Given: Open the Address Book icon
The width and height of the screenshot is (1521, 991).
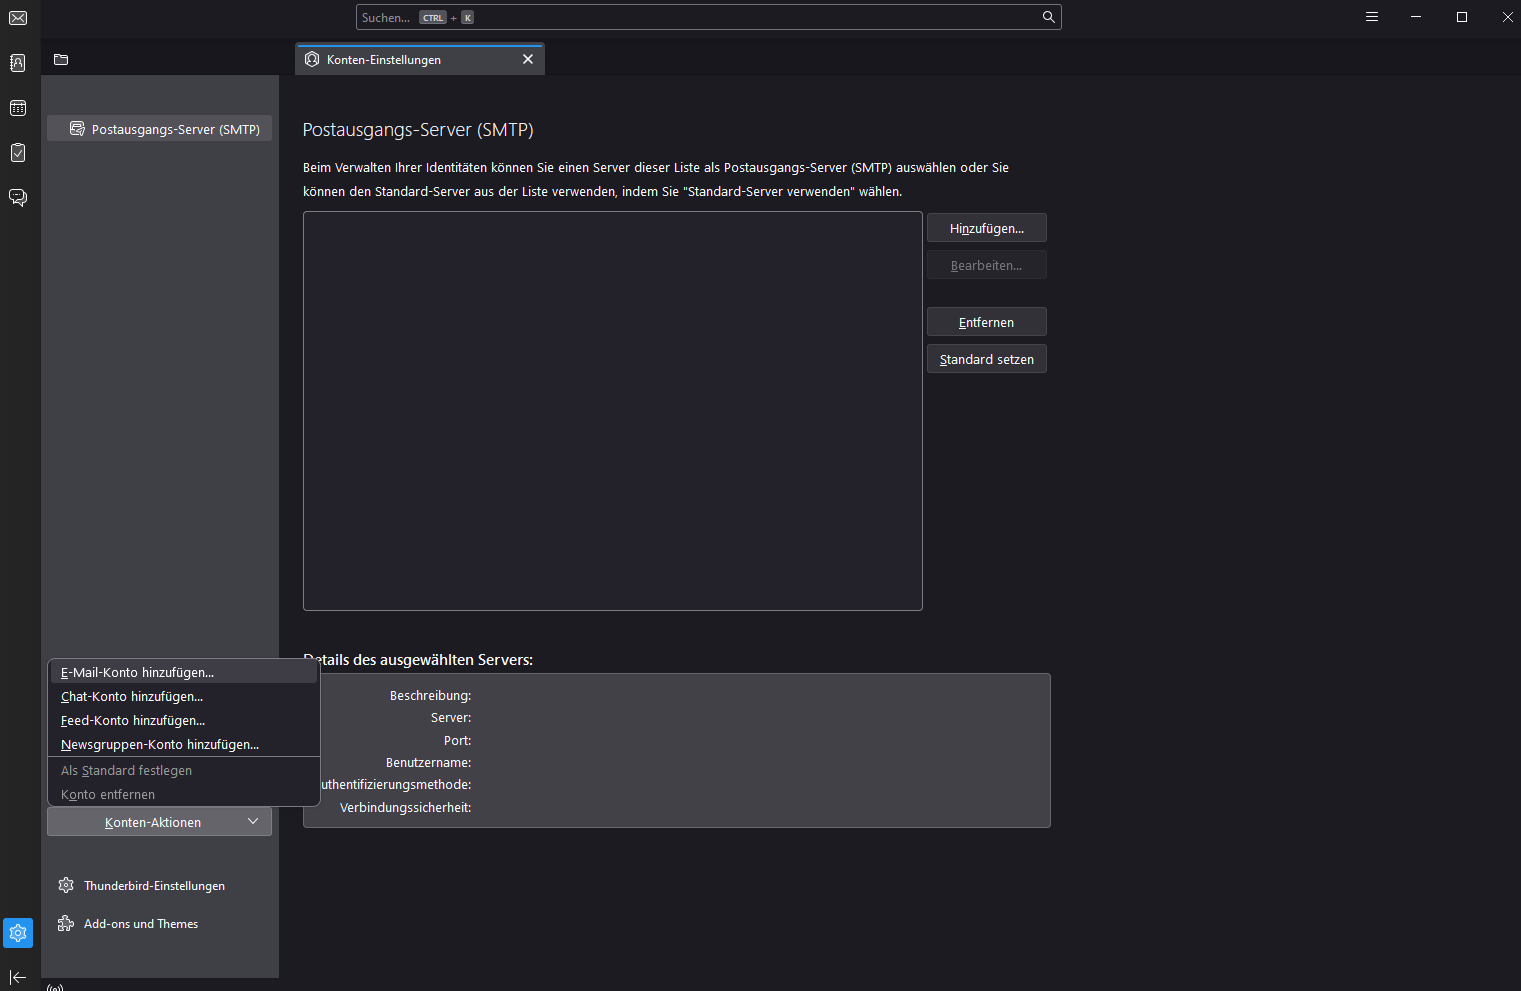Looking at the screenshot, I should (18, 63).
